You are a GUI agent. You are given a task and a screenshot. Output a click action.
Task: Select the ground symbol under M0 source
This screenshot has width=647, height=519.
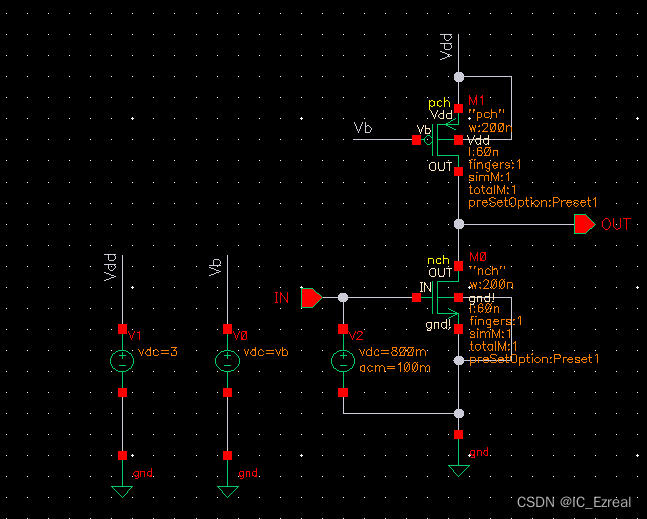click(x=458, y=469)
